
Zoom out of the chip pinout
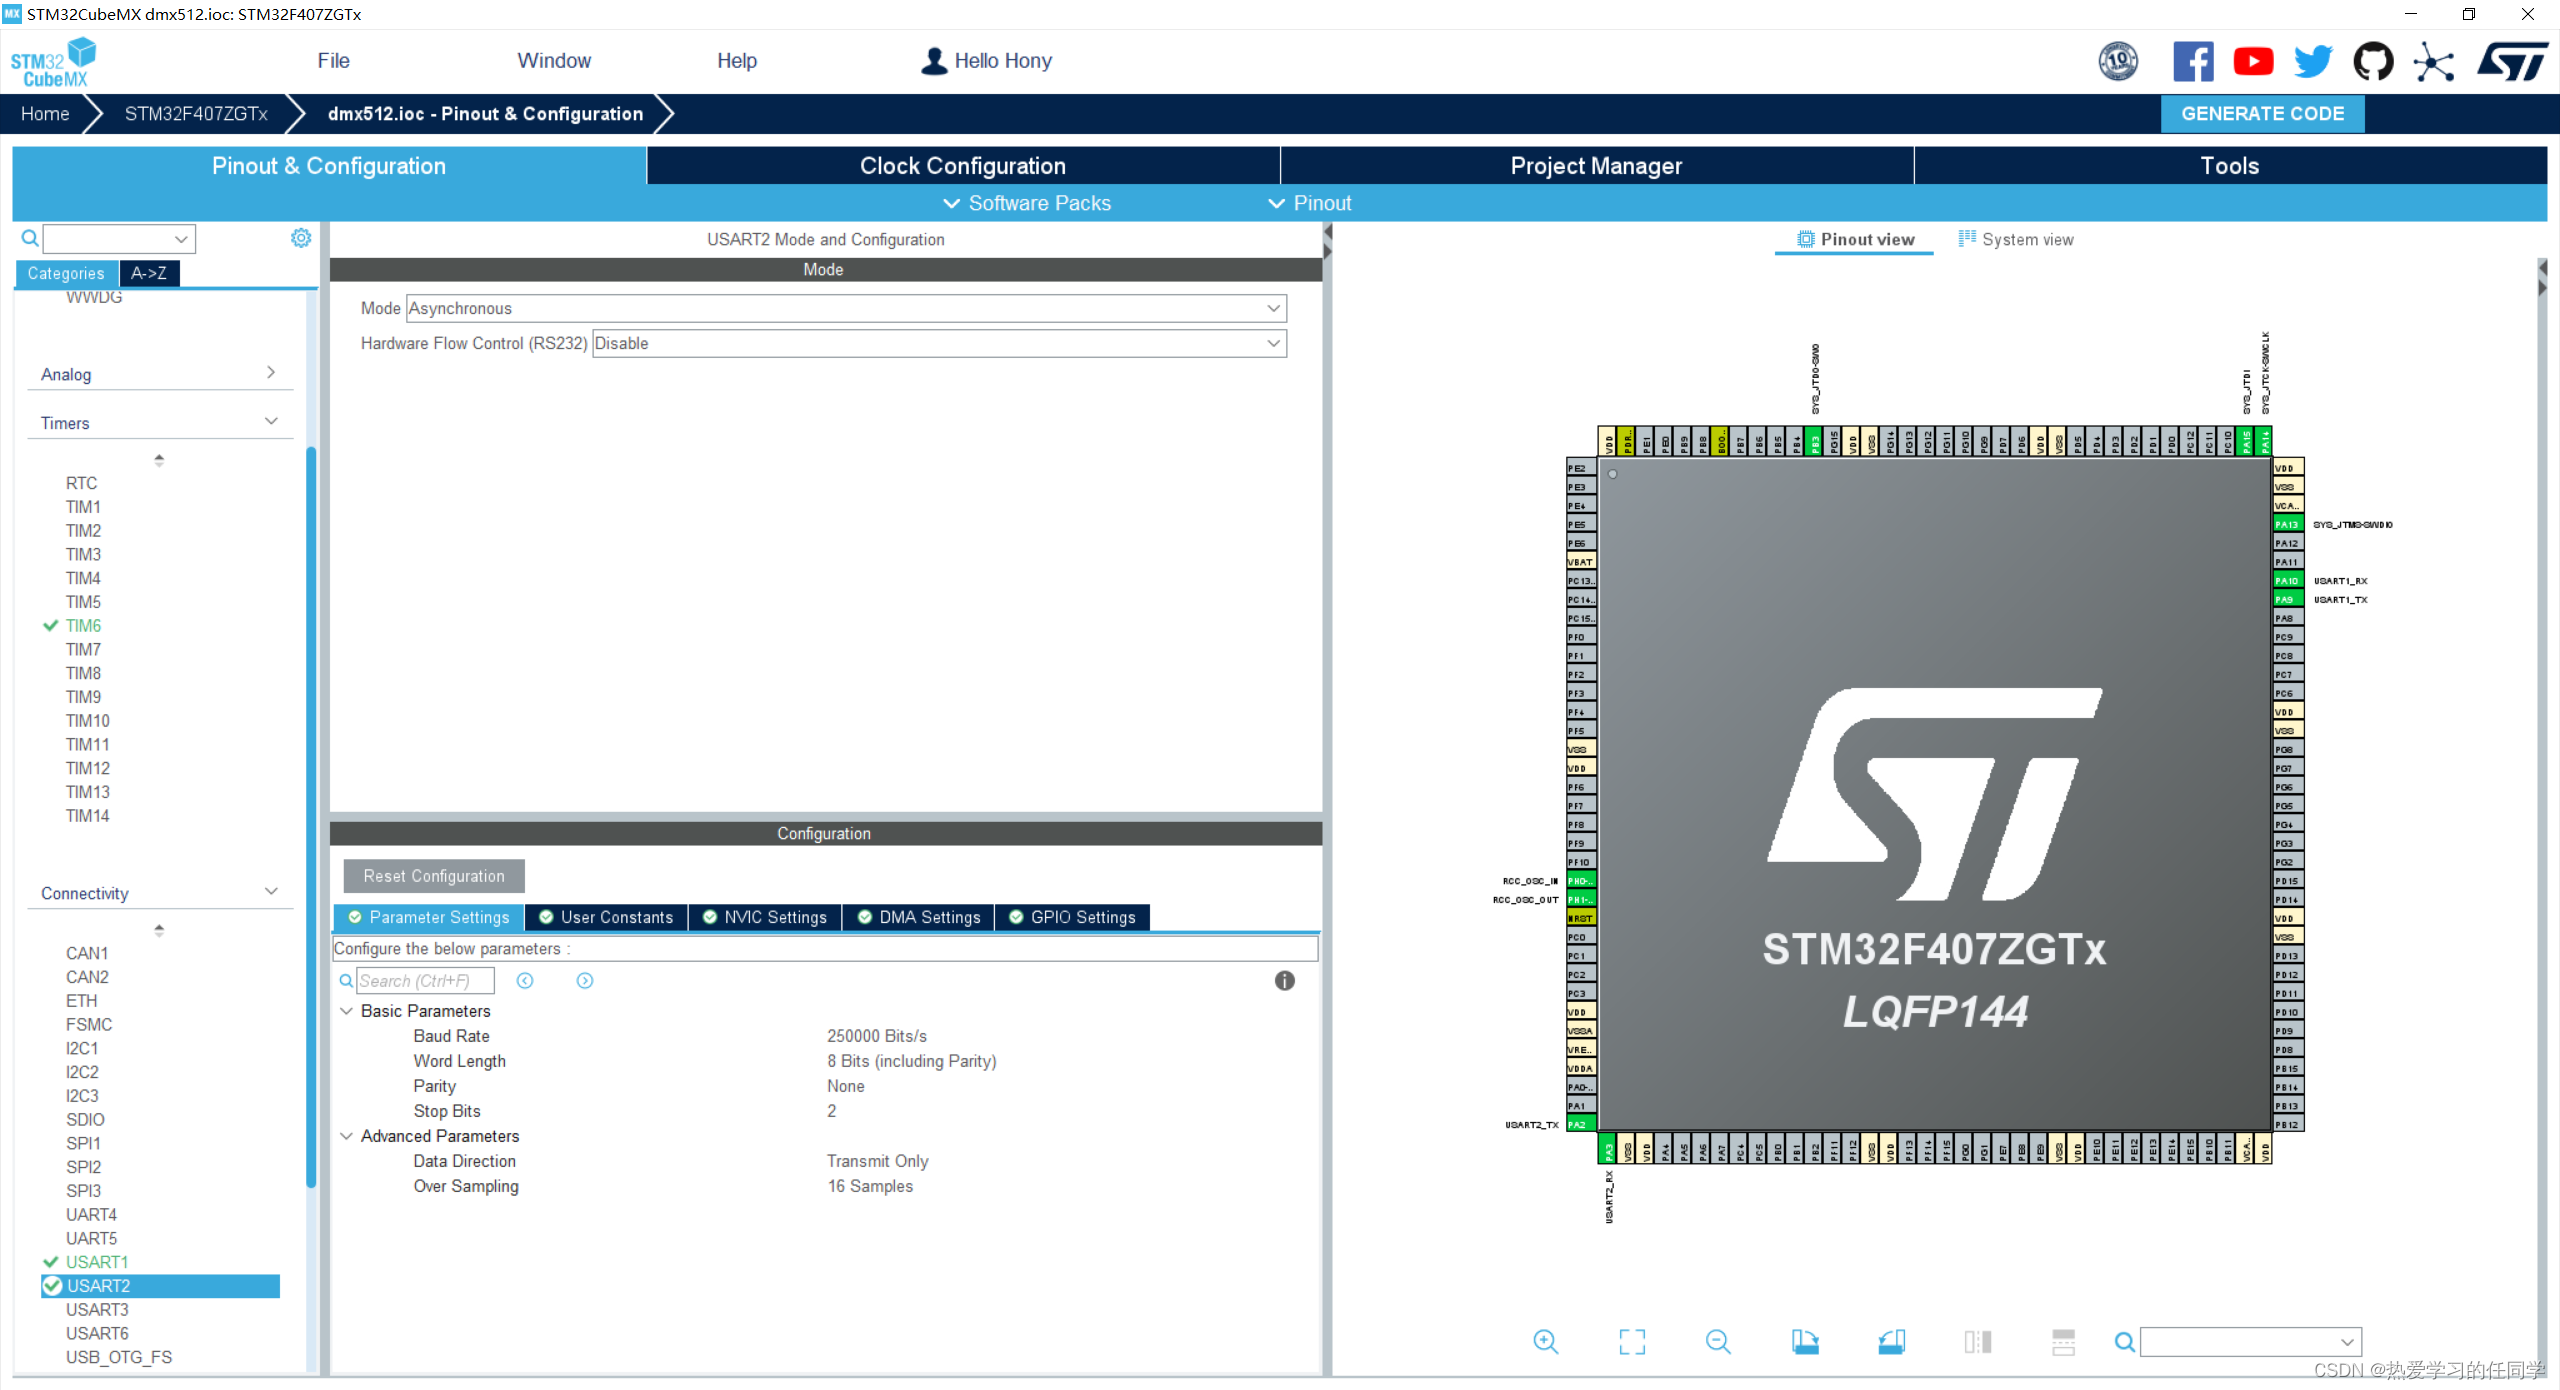(1718, 1342)
